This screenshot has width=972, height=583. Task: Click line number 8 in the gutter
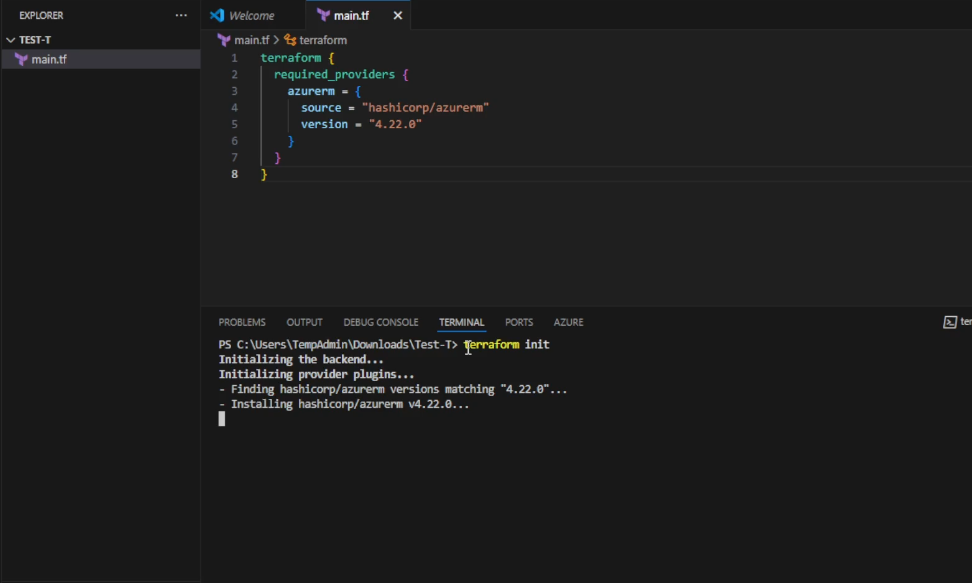coord(234,174)
